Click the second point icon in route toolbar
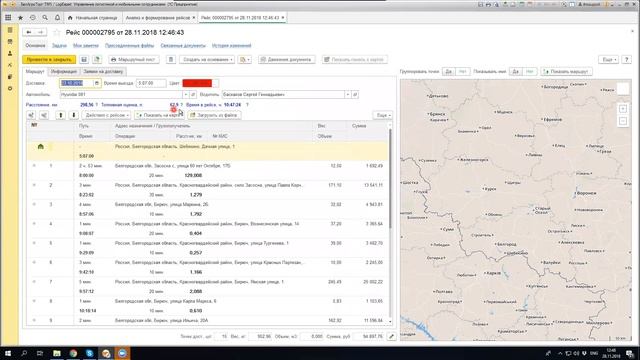 click(44, 116)
